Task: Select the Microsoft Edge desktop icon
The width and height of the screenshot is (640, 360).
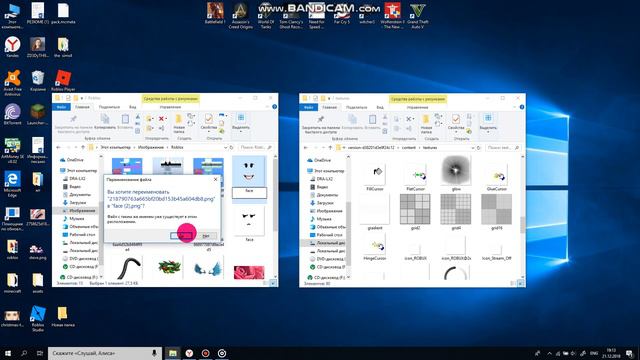Action: pos(12,184)
